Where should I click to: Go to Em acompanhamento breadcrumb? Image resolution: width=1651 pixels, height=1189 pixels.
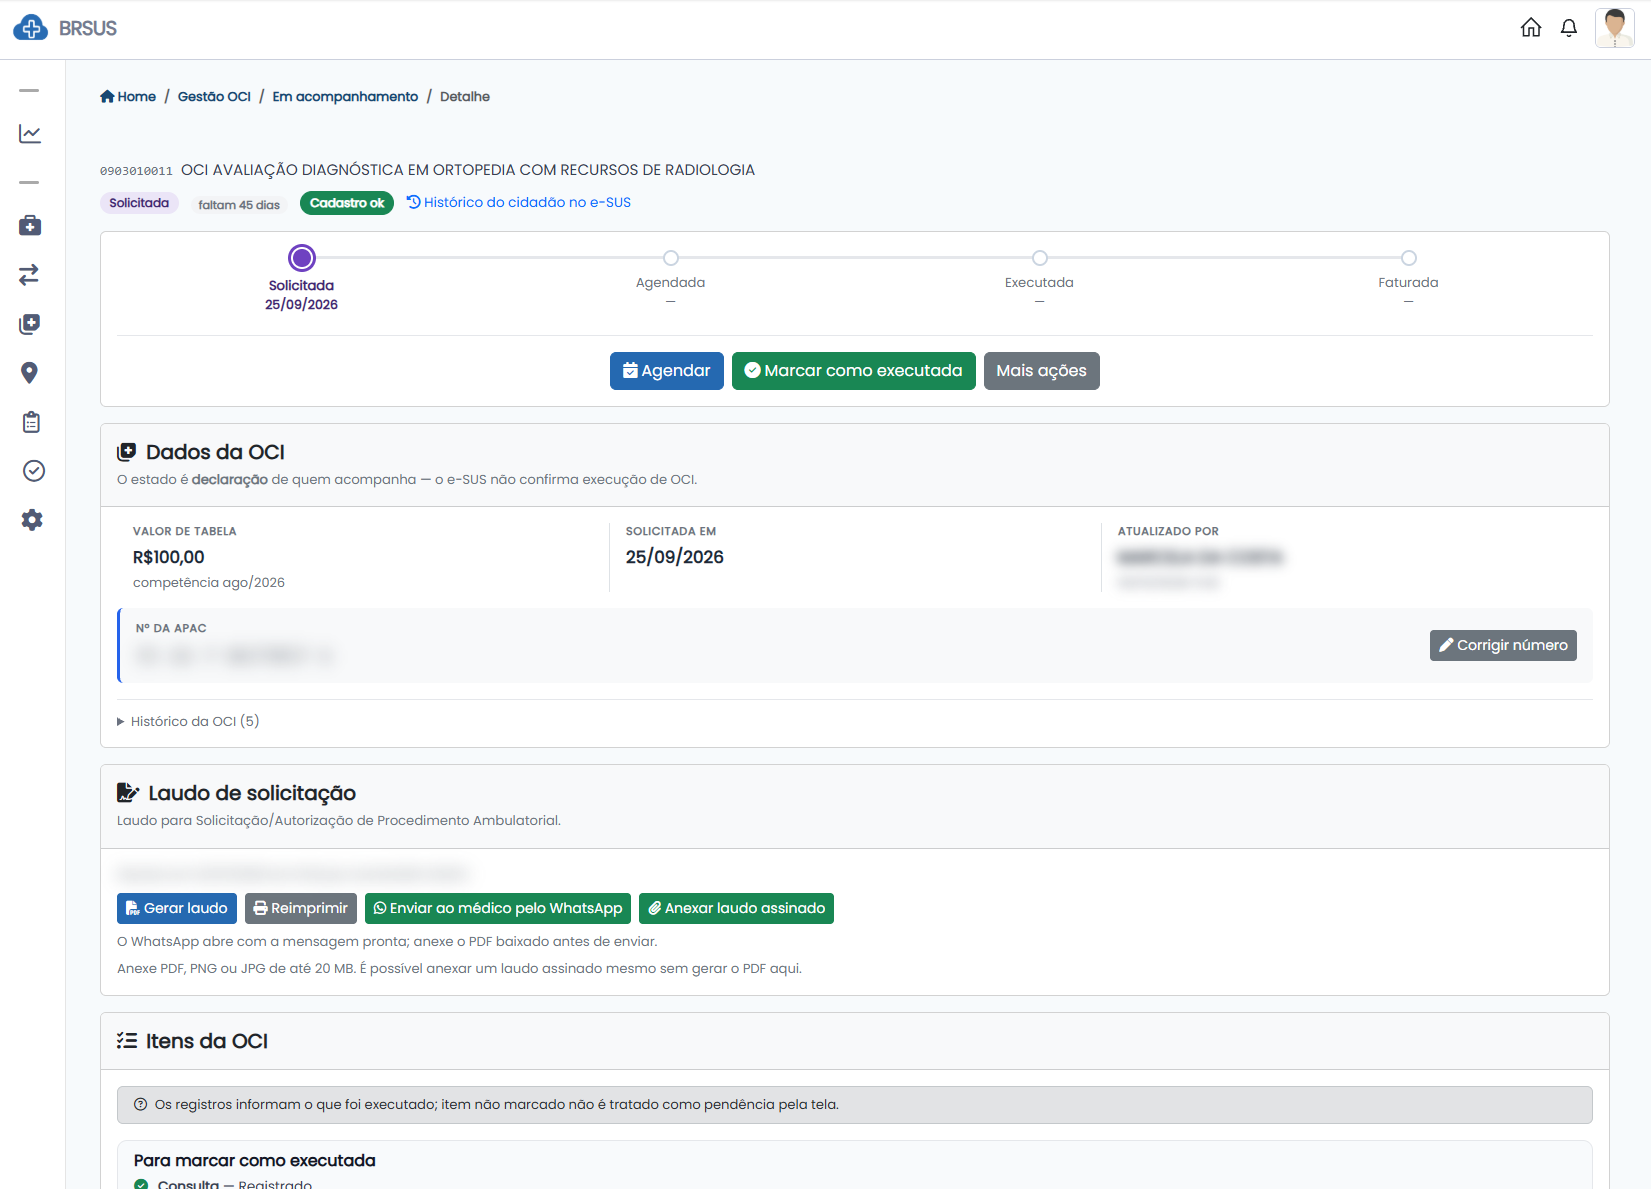coord(345,96)
